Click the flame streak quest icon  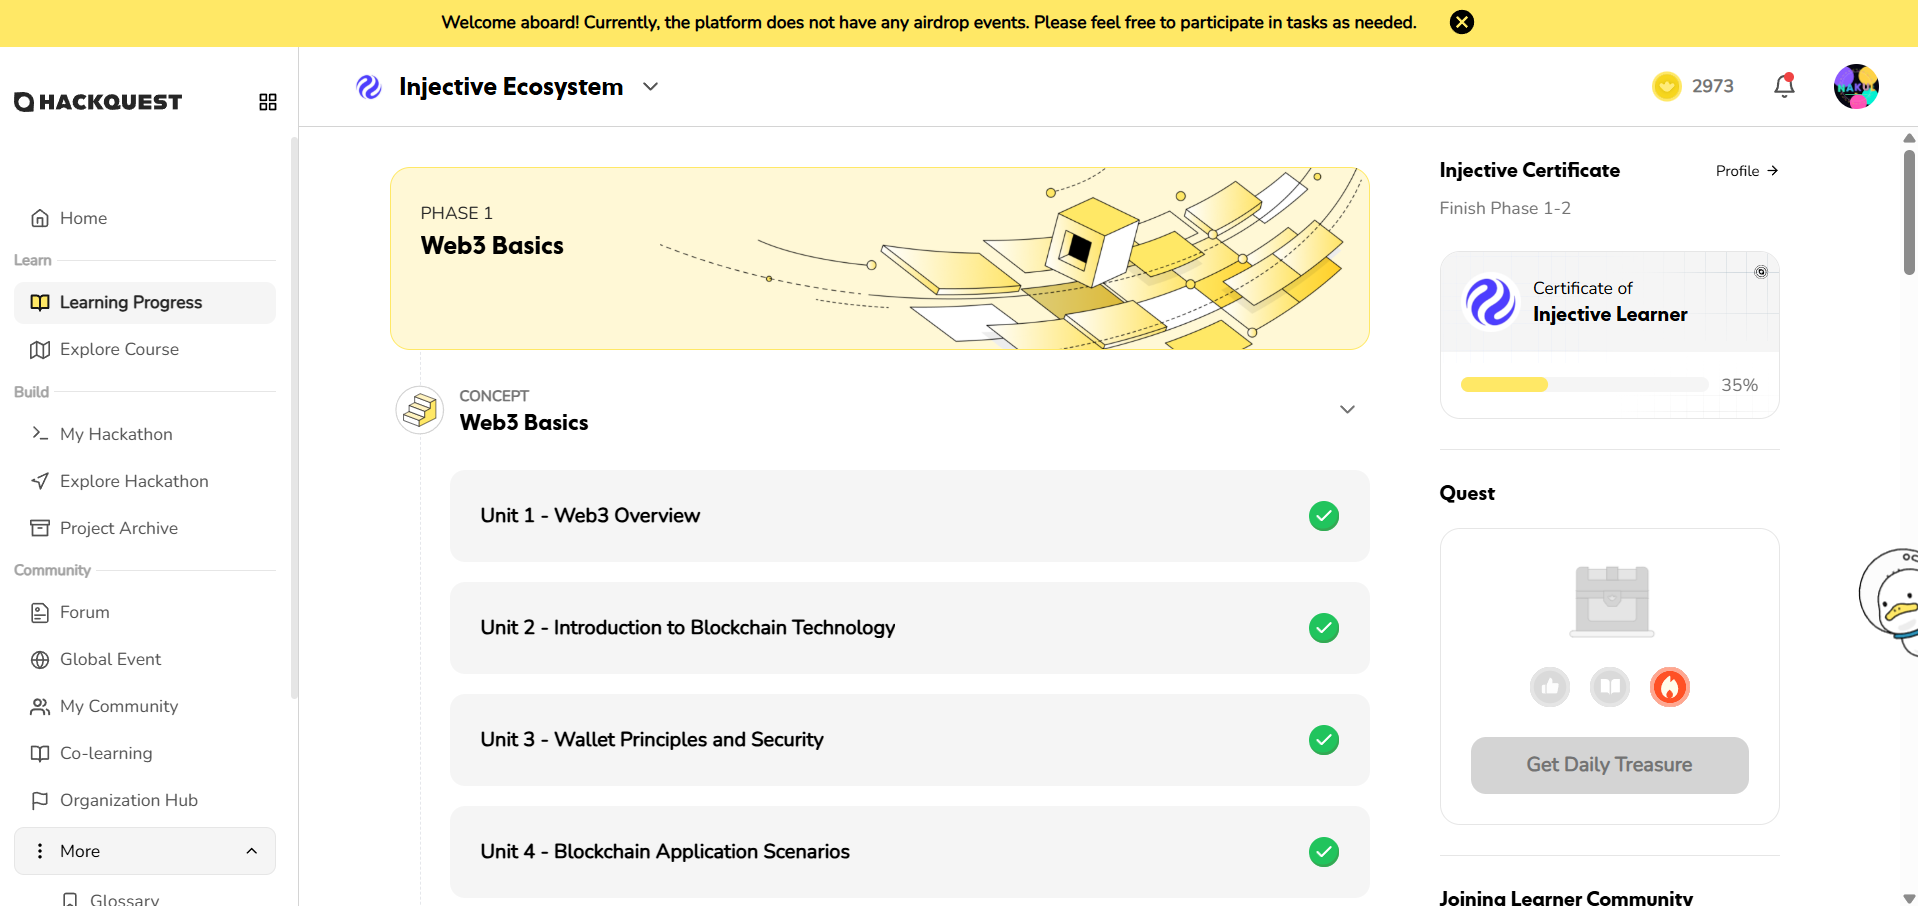1670,687
